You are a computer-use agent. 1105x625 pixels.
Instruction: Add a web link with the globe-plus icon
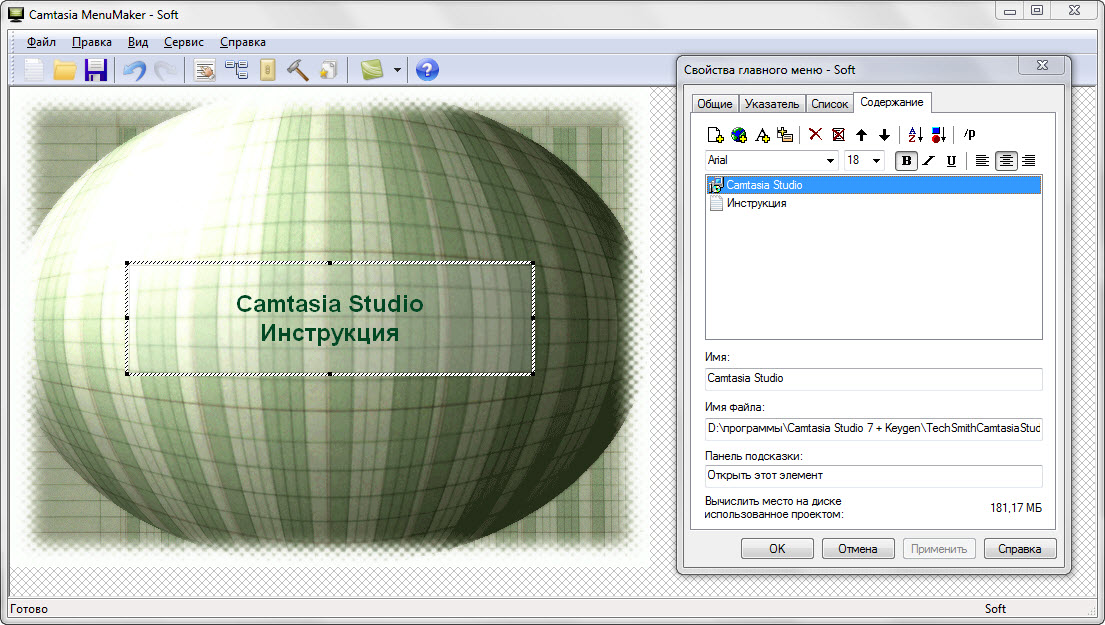739,135
